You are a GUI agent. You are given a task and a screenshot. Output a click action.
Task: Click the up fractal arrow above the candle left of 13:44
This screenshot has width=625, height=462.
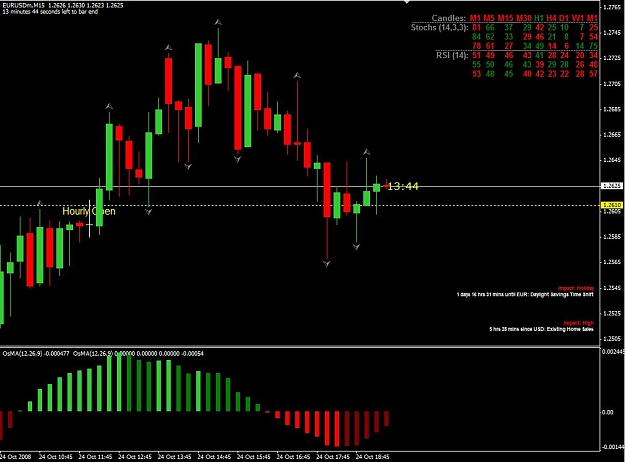366,152
